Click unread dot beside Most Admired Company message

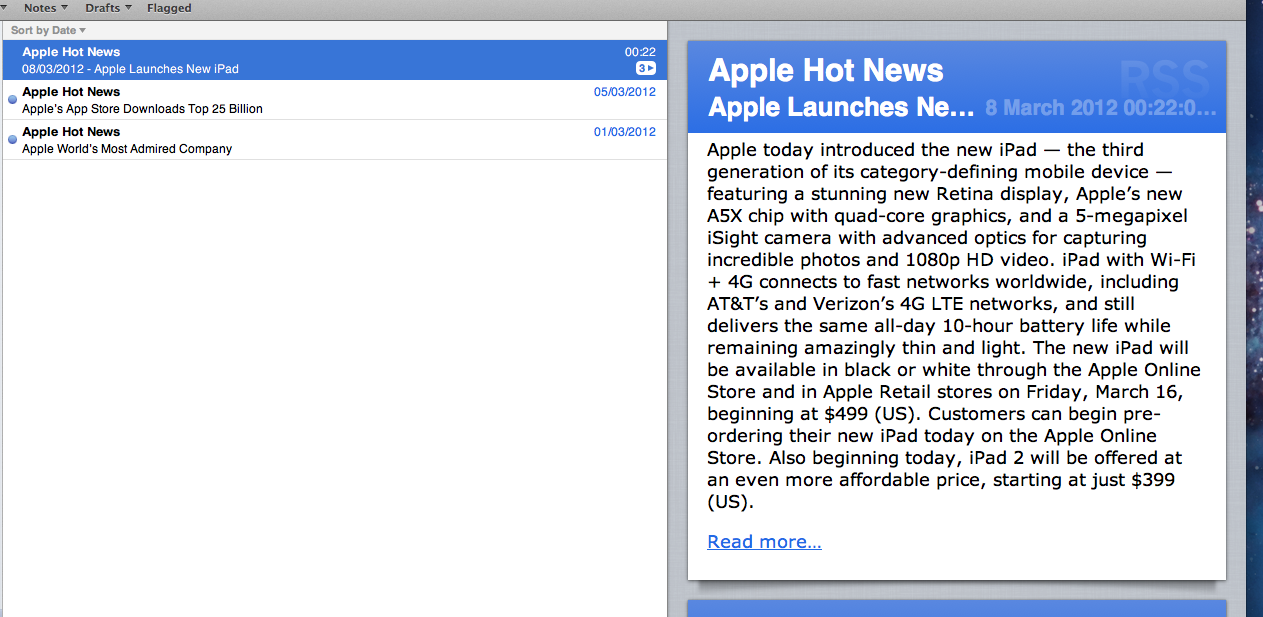coord(12,138)
